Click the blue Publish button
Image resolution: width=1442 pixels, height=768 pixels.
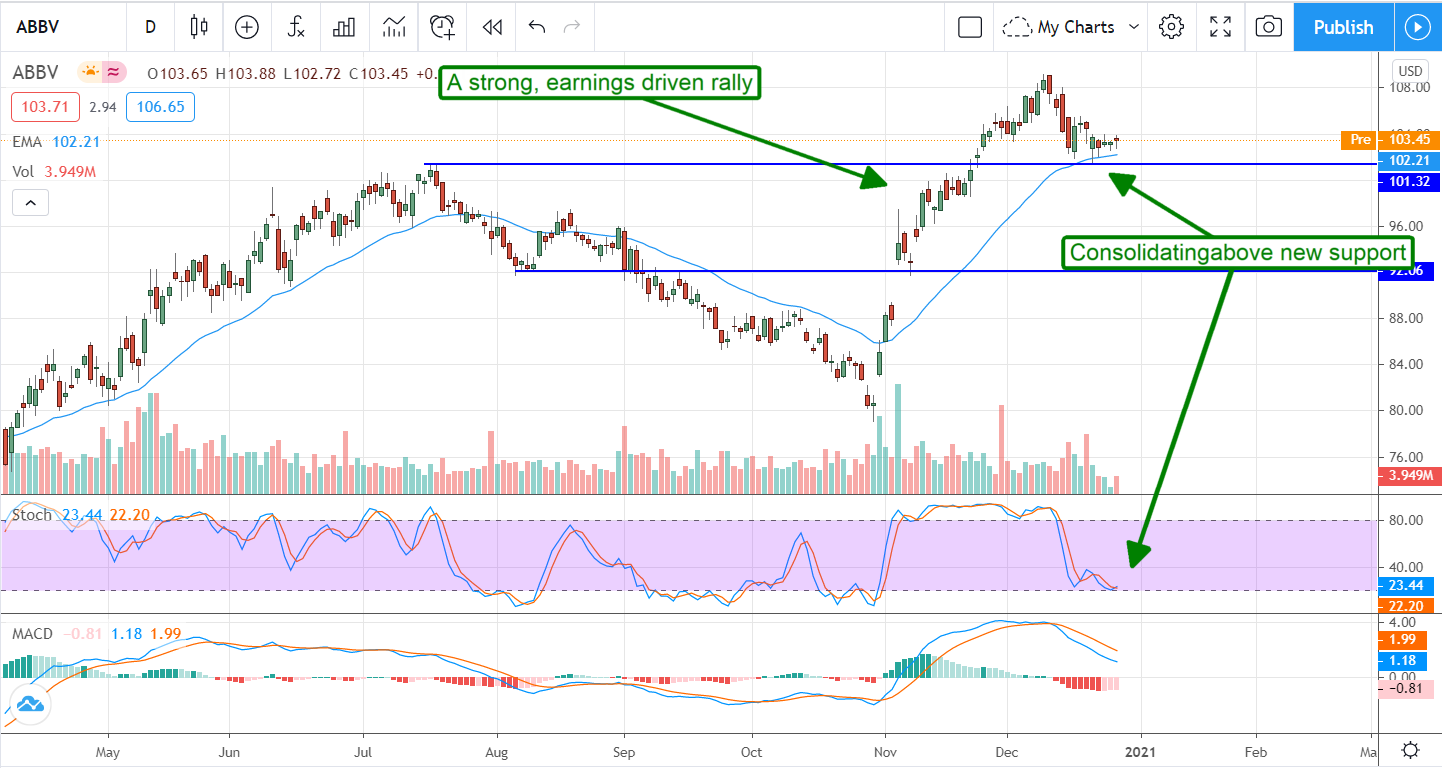(x=1343, y=27)
